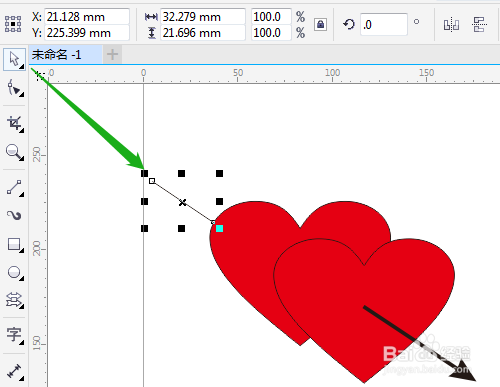Select the Artistic Media tool
This screenshot has width=500, height=387.
click(14, 216)
